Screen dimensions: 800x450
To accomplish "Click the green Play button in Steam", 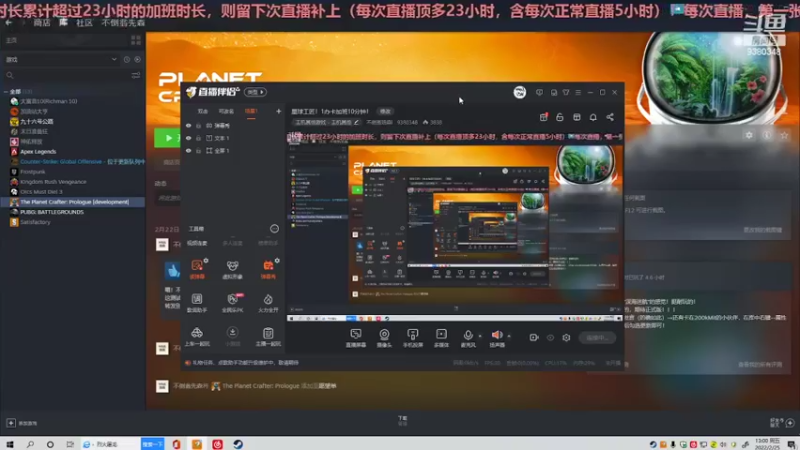I will coord(167,138).
